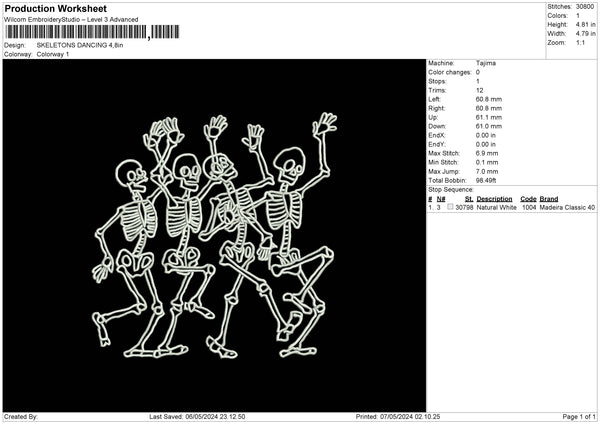Click the "Last Saved: 06/05/2024 23:12:50" footer

[x=197, y=417]
